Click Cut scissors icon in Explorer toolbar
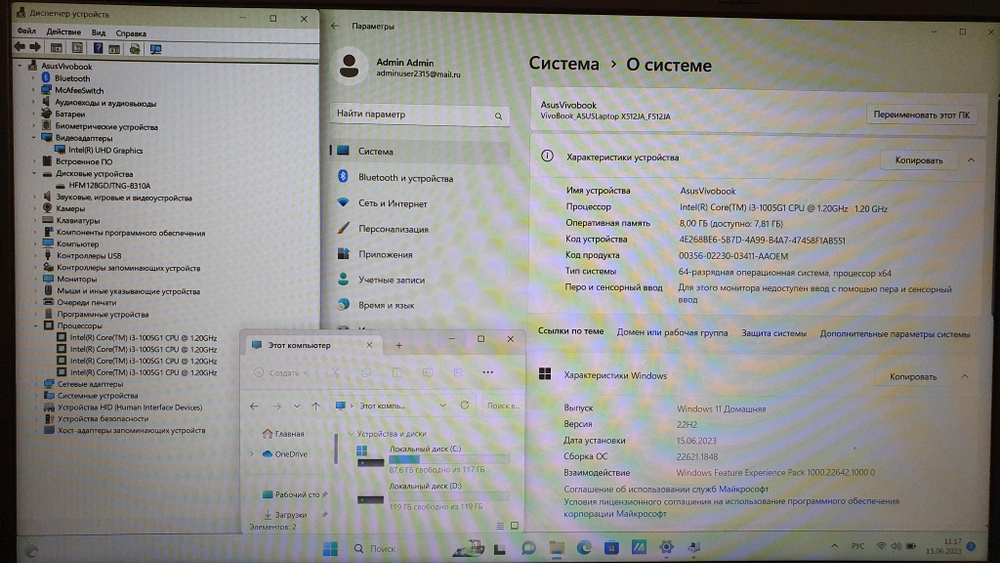Screen dimensions: 1000x563 pyautogui.click(x=334, y=372)
